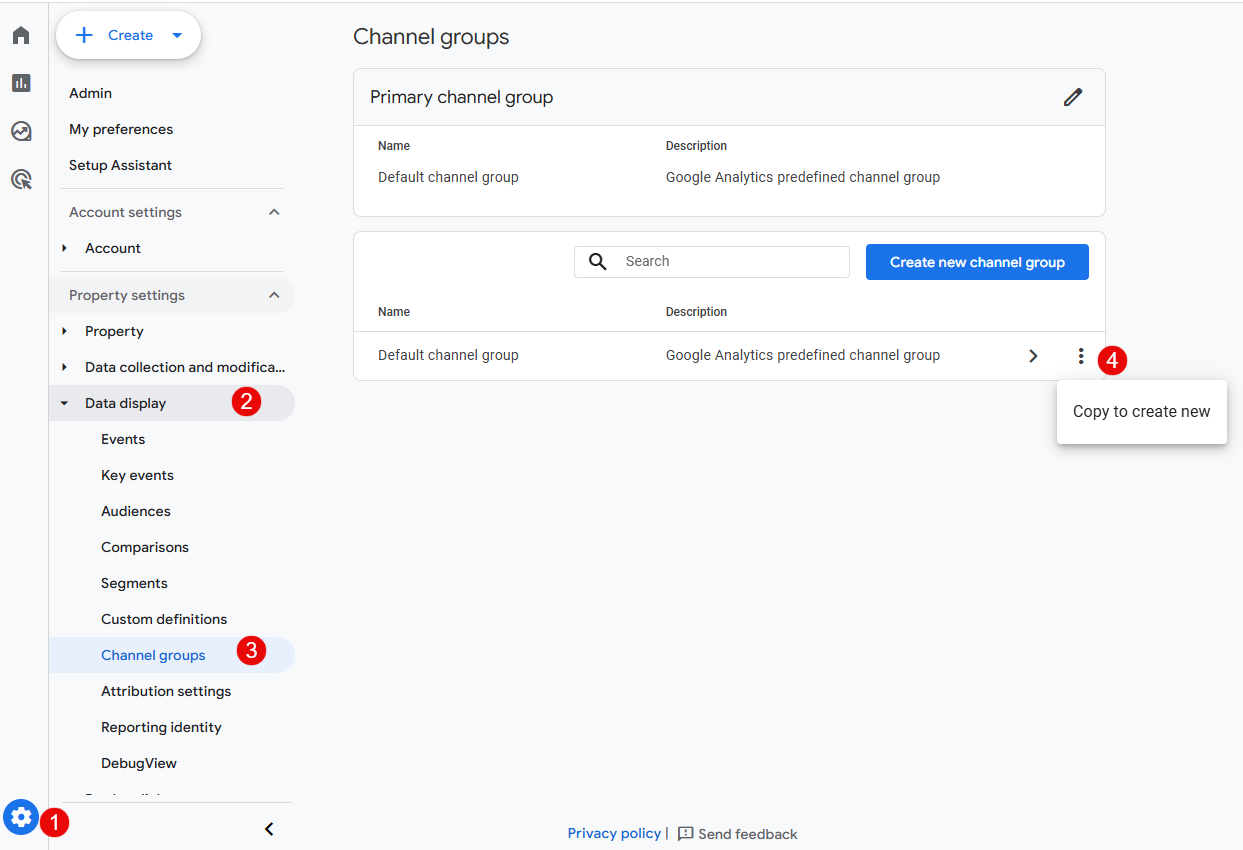The width and height of the screenshot is (1243, 850).
Task: Open Attribution settings
Action: coord(166,691)
